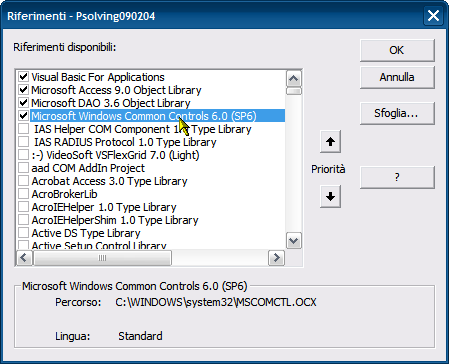449x364 pixels.
Task: Click the vertical scrollbar thumb
Action: (x=294, y=91)
